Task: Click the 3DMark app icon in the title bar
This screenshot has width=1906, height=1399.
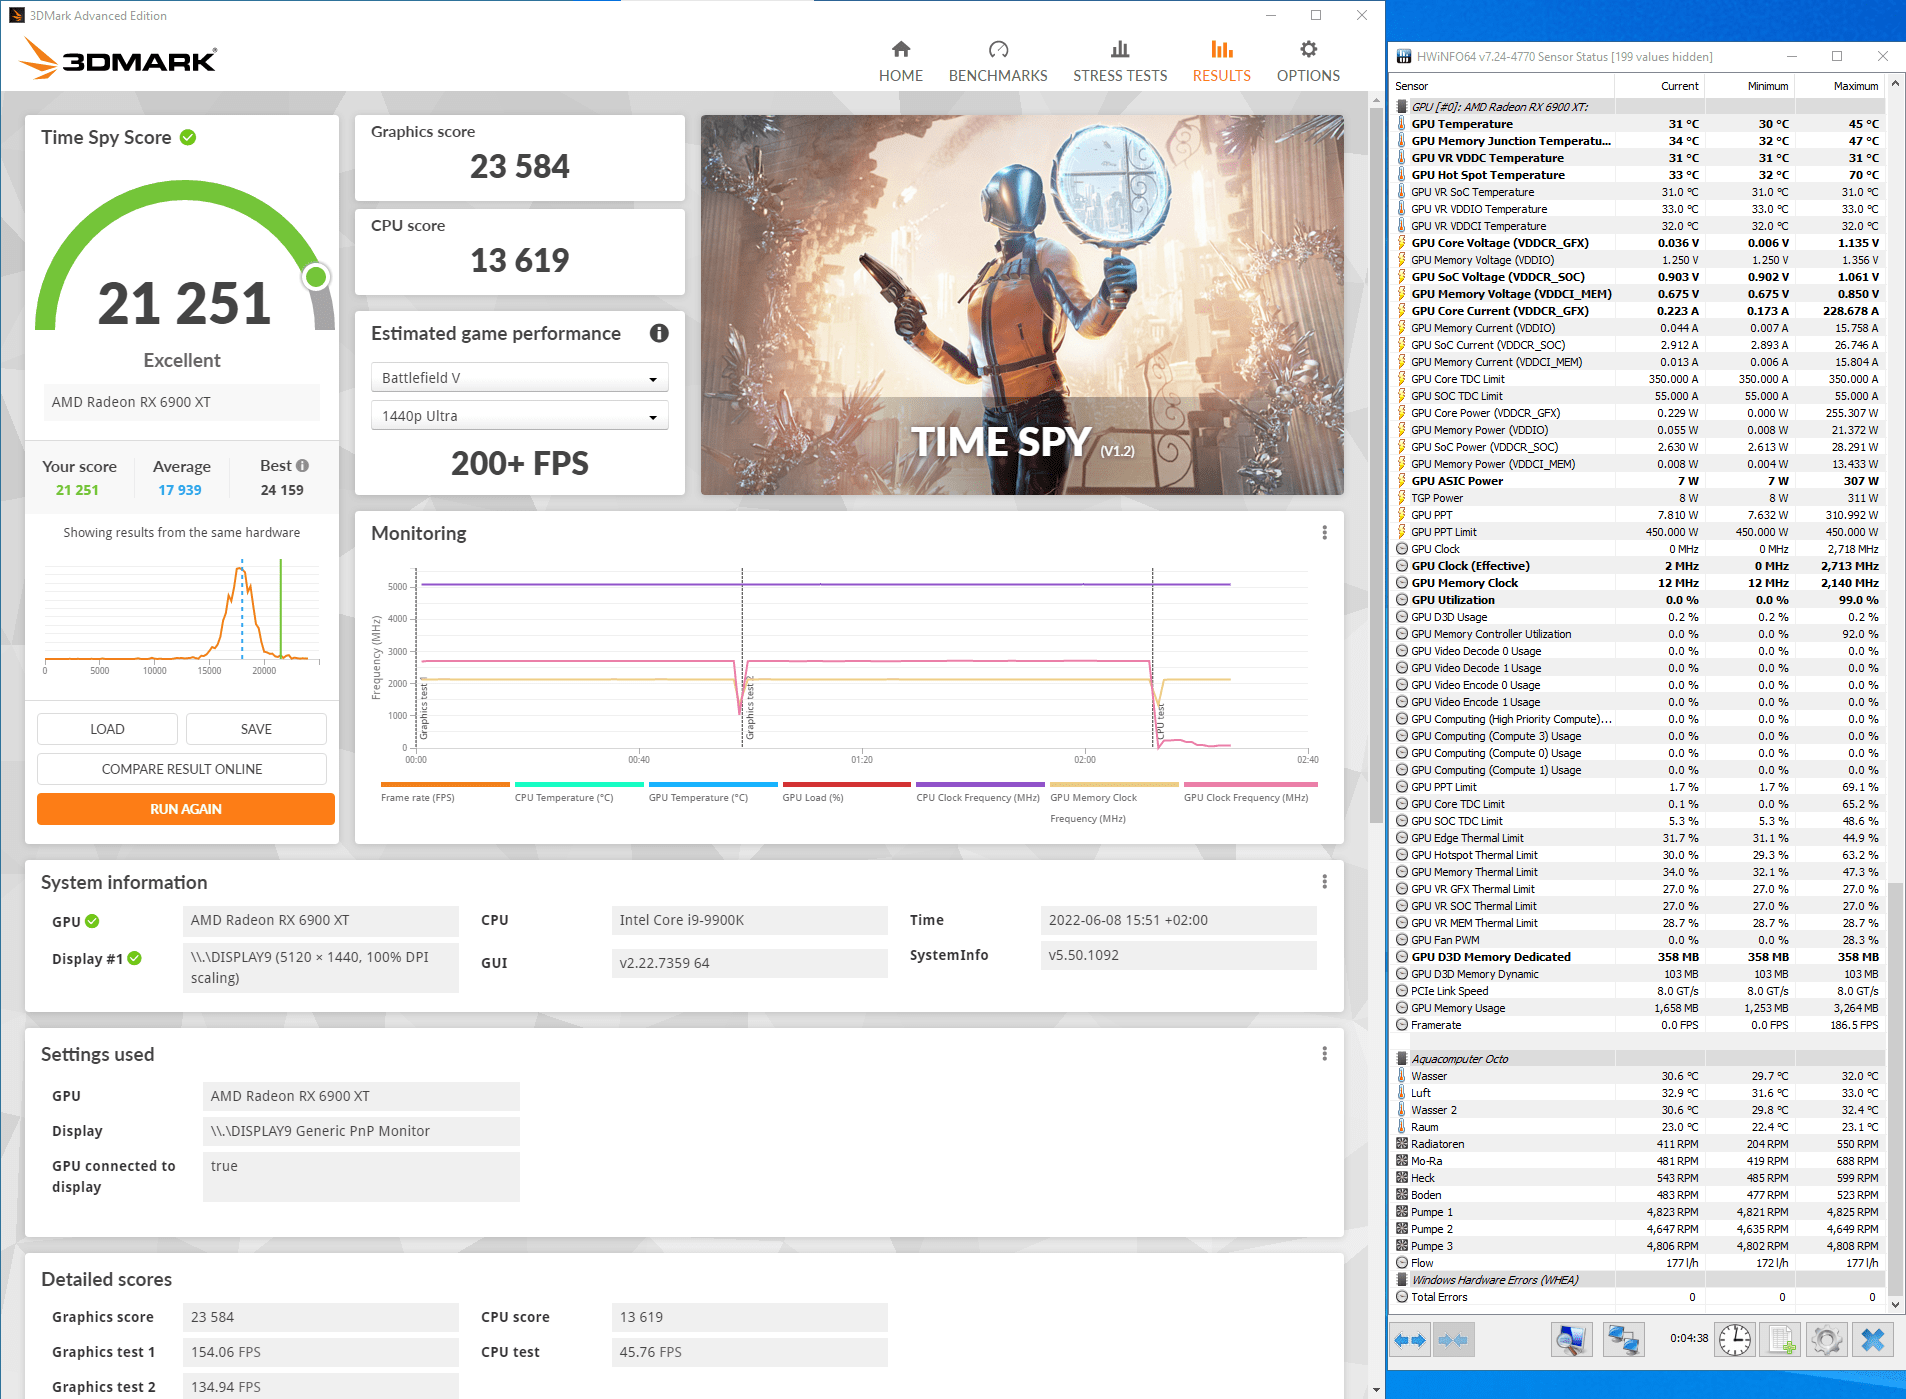Action: [16, 15]
